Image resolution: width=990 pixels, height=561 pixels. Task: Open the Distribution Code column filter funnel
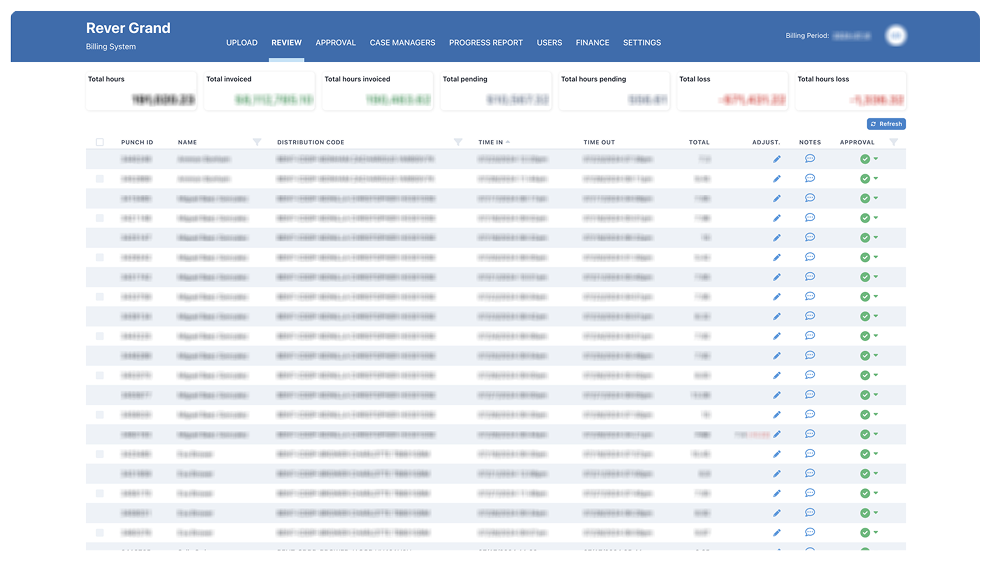coord(458,142)
